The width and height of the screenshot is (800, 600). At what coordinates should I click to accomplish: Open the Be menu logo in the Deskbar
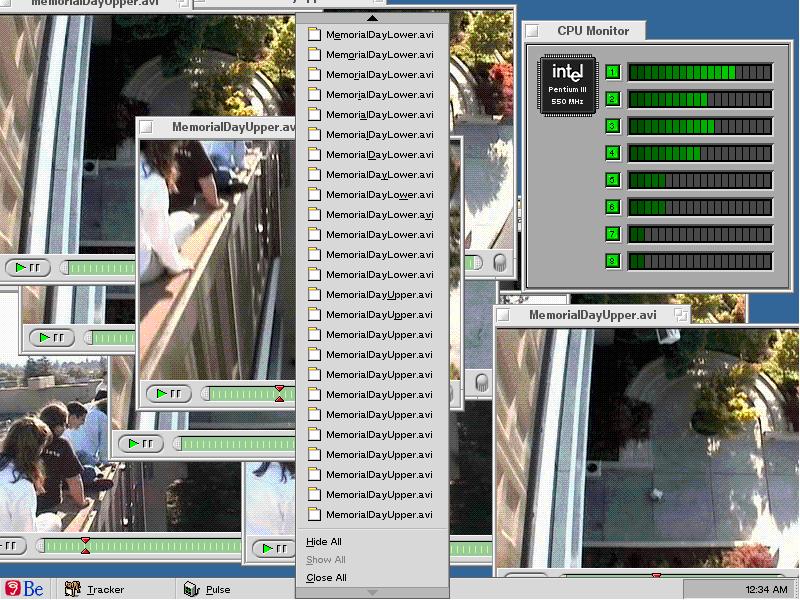click(x=24, y=589)
